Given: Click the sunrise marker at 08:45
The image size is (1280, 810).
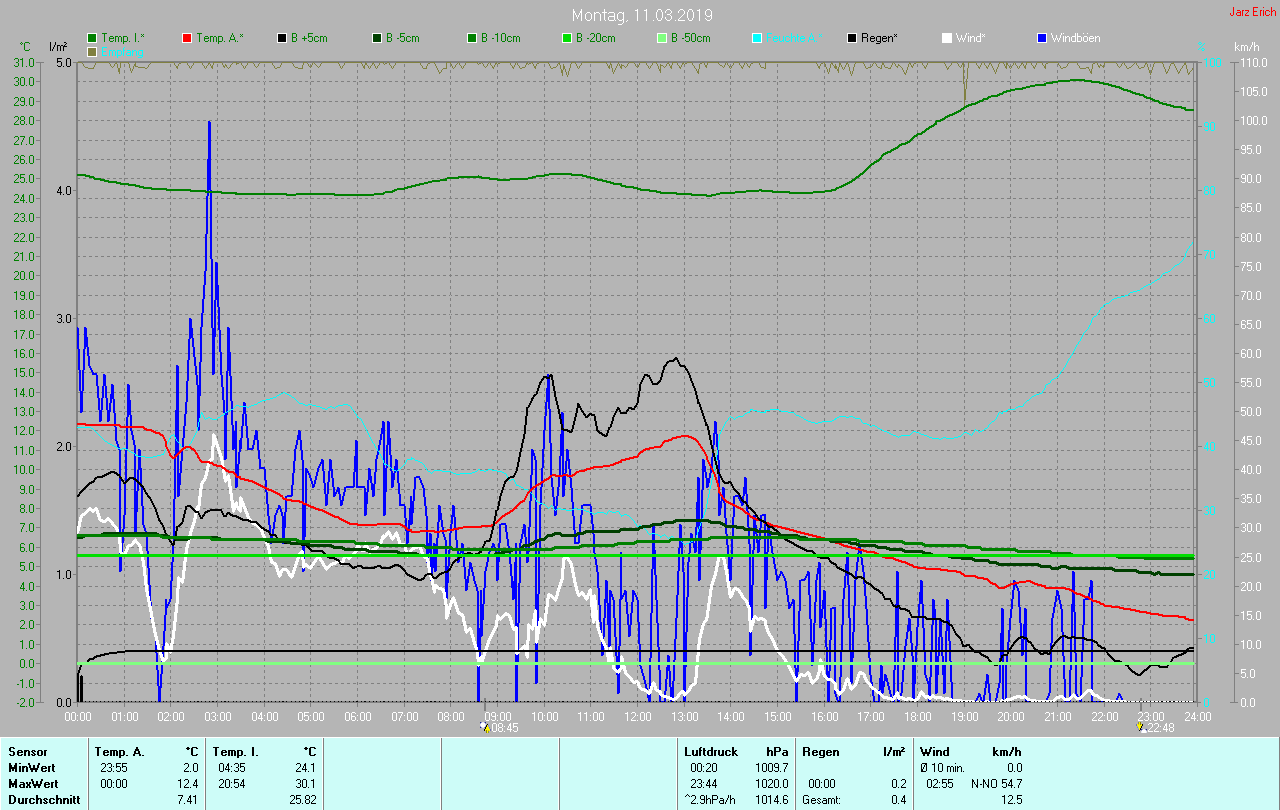Looking at the screenshot, I should pyautogui.click(x=486, y=727).
